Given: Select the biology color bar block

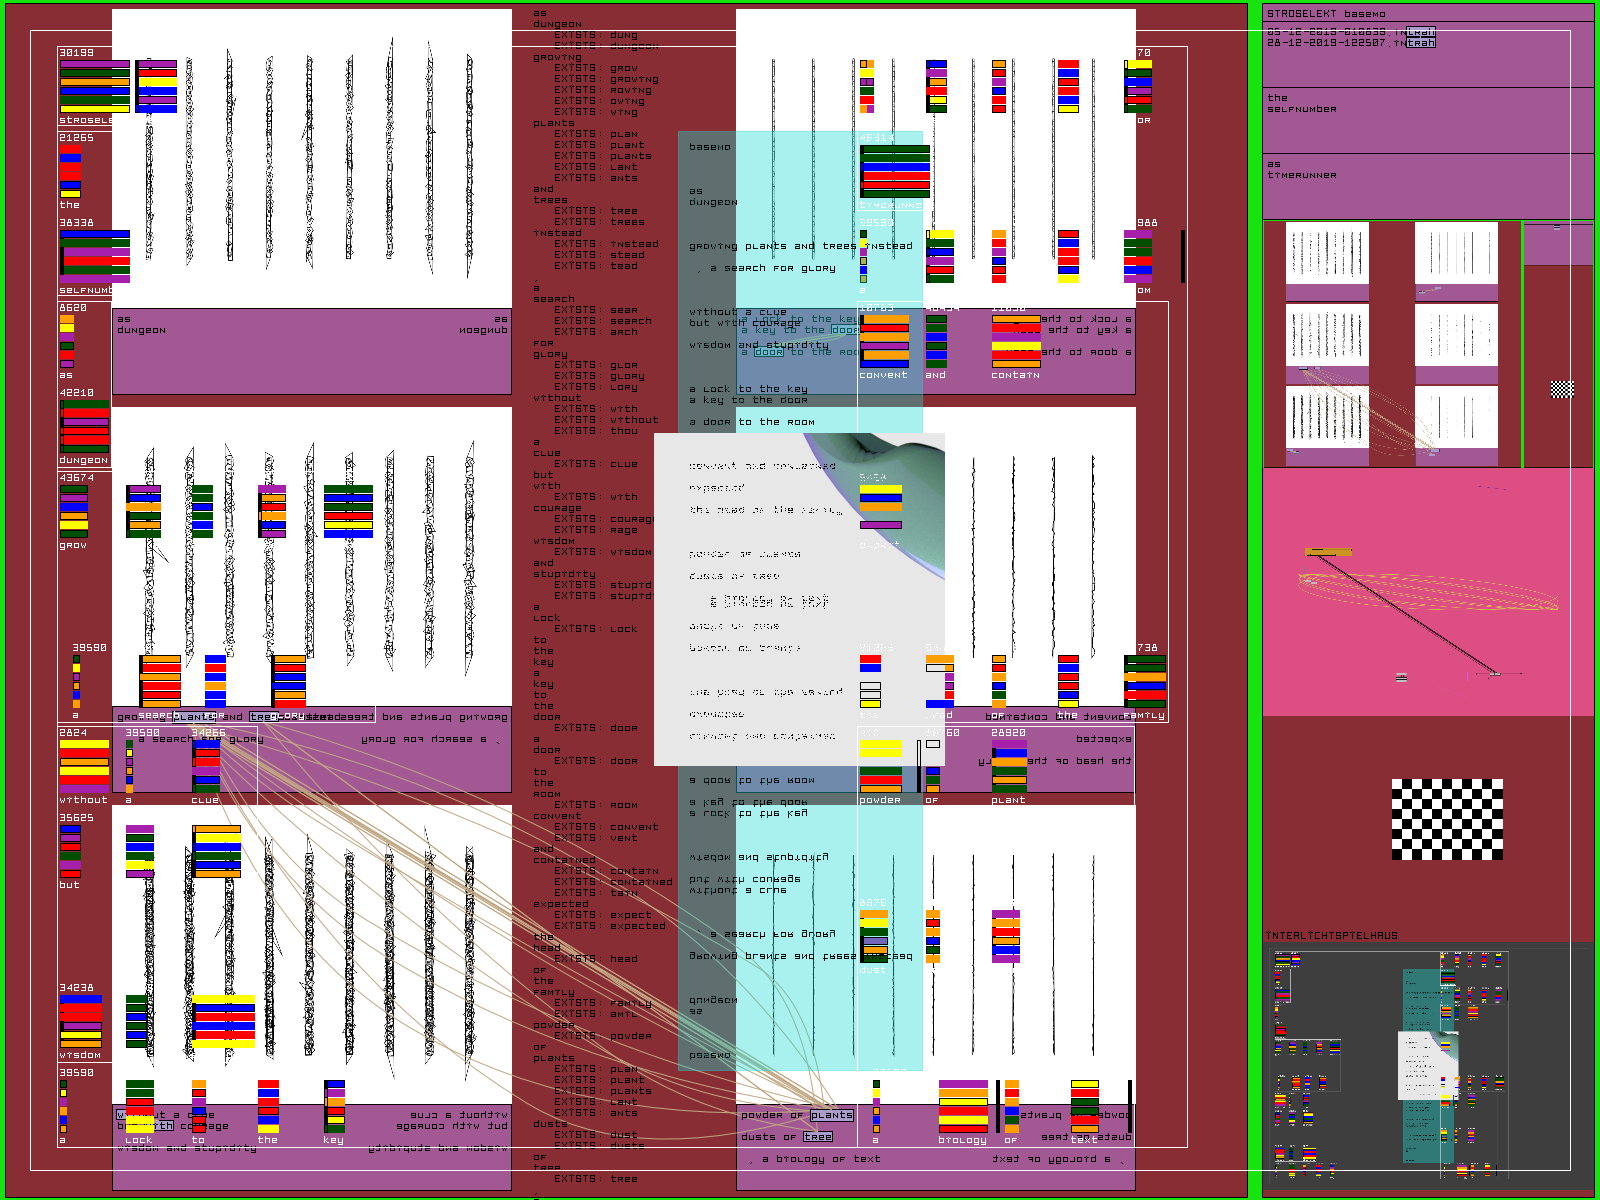Looking at the screenshot, I should coord(963,1108).
